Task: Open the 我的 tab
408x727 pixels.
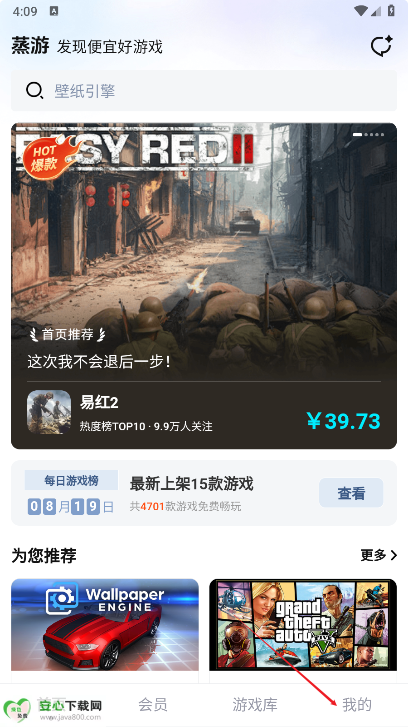Action: point(357,705)
